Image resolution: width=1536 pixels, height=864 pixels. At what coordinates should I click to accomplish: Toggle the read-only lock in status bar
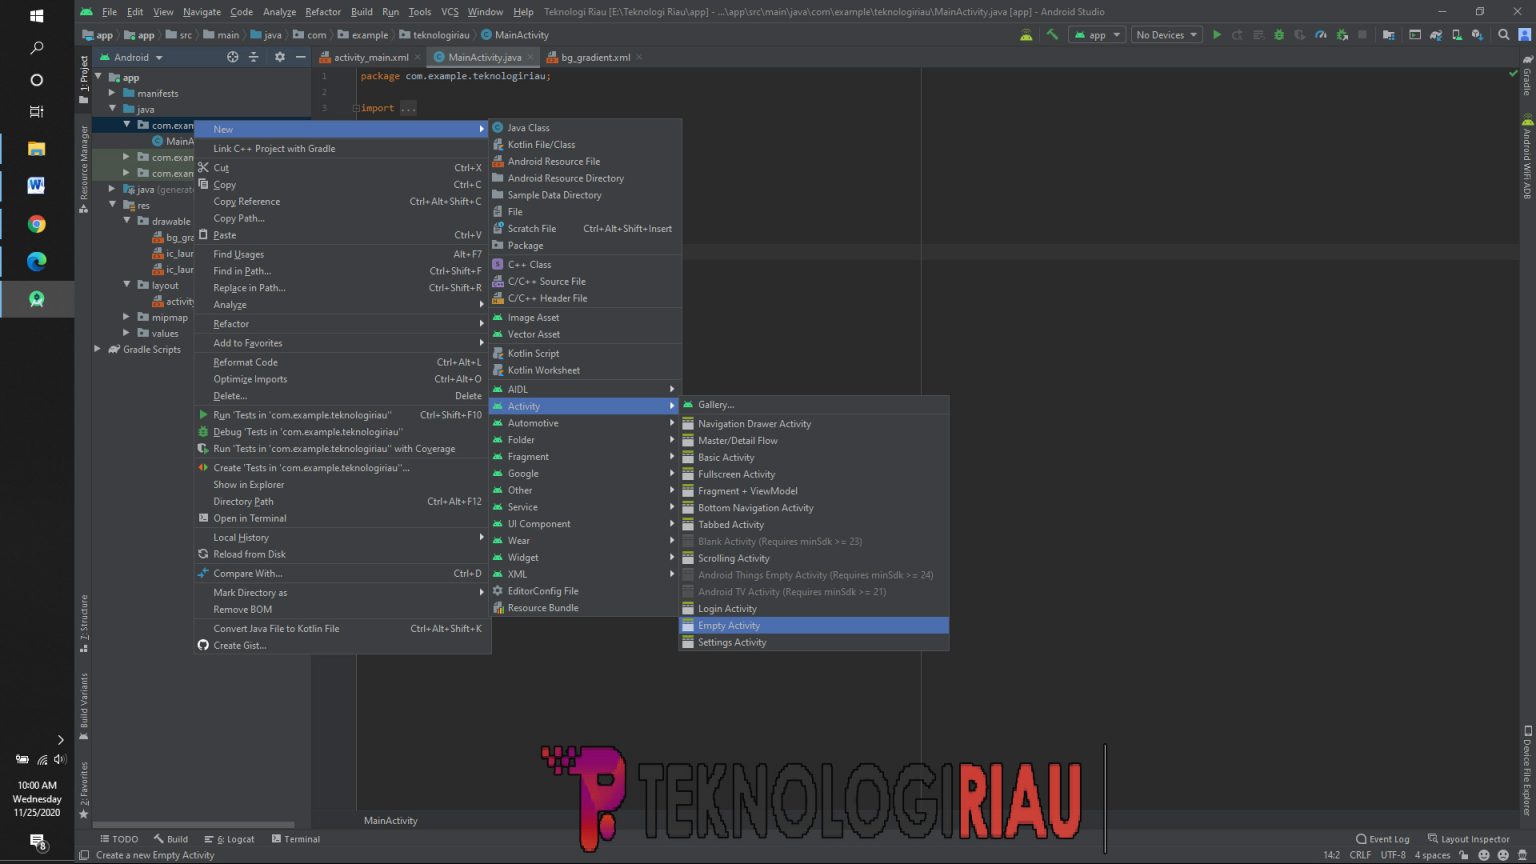tap(1466, 855)
